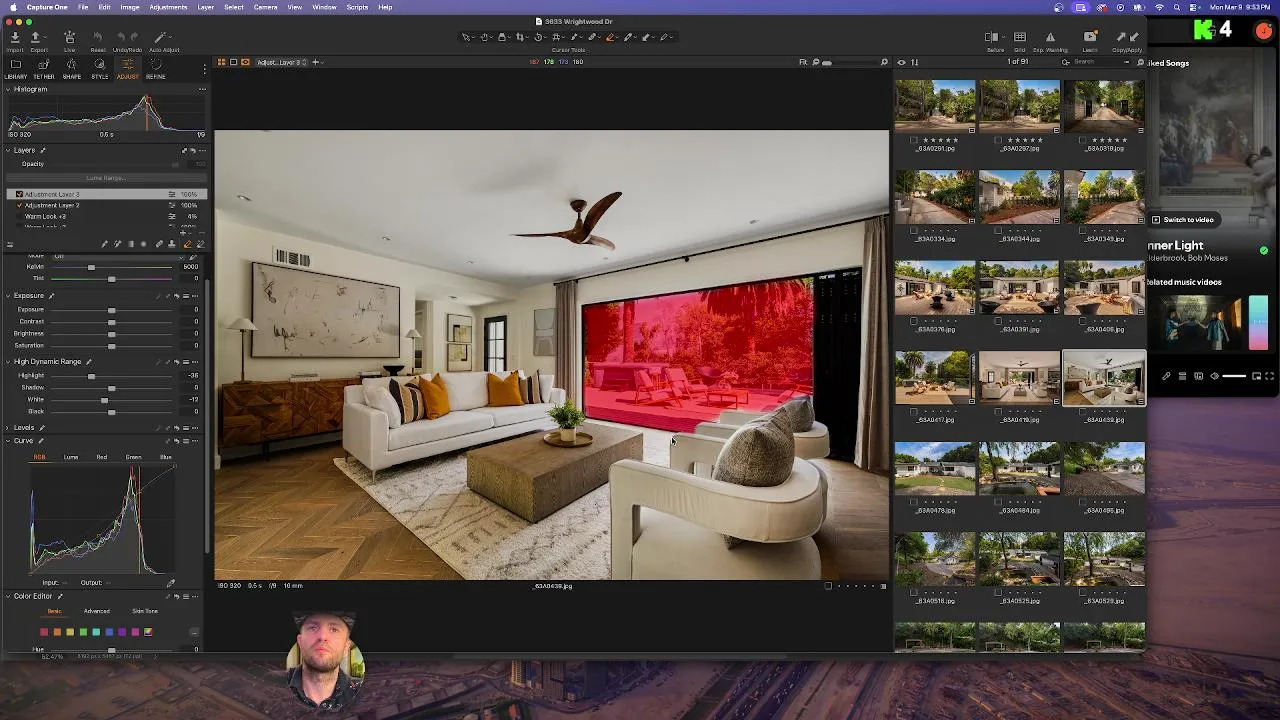Expand the Levels panel
This screenshot has height=720, width=1280.
click(x=9, y=428)
